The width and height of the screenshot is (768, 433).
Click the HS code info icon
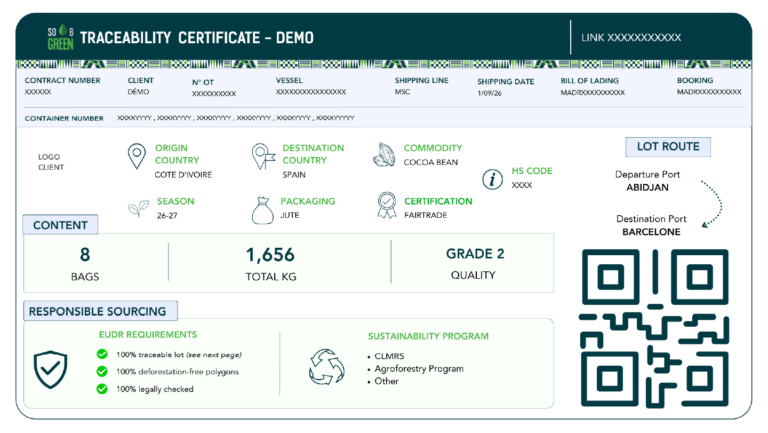tap(492, 179)
